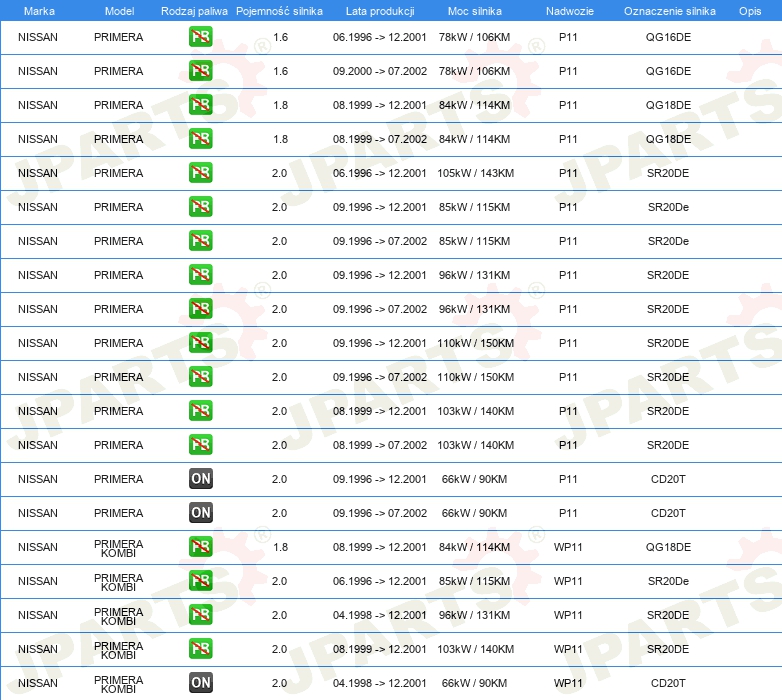The height and width of the screenshot is (700, 782).
Task: Click the petrol icon in the 105kW / 143KM row
Action: (200, 173)
